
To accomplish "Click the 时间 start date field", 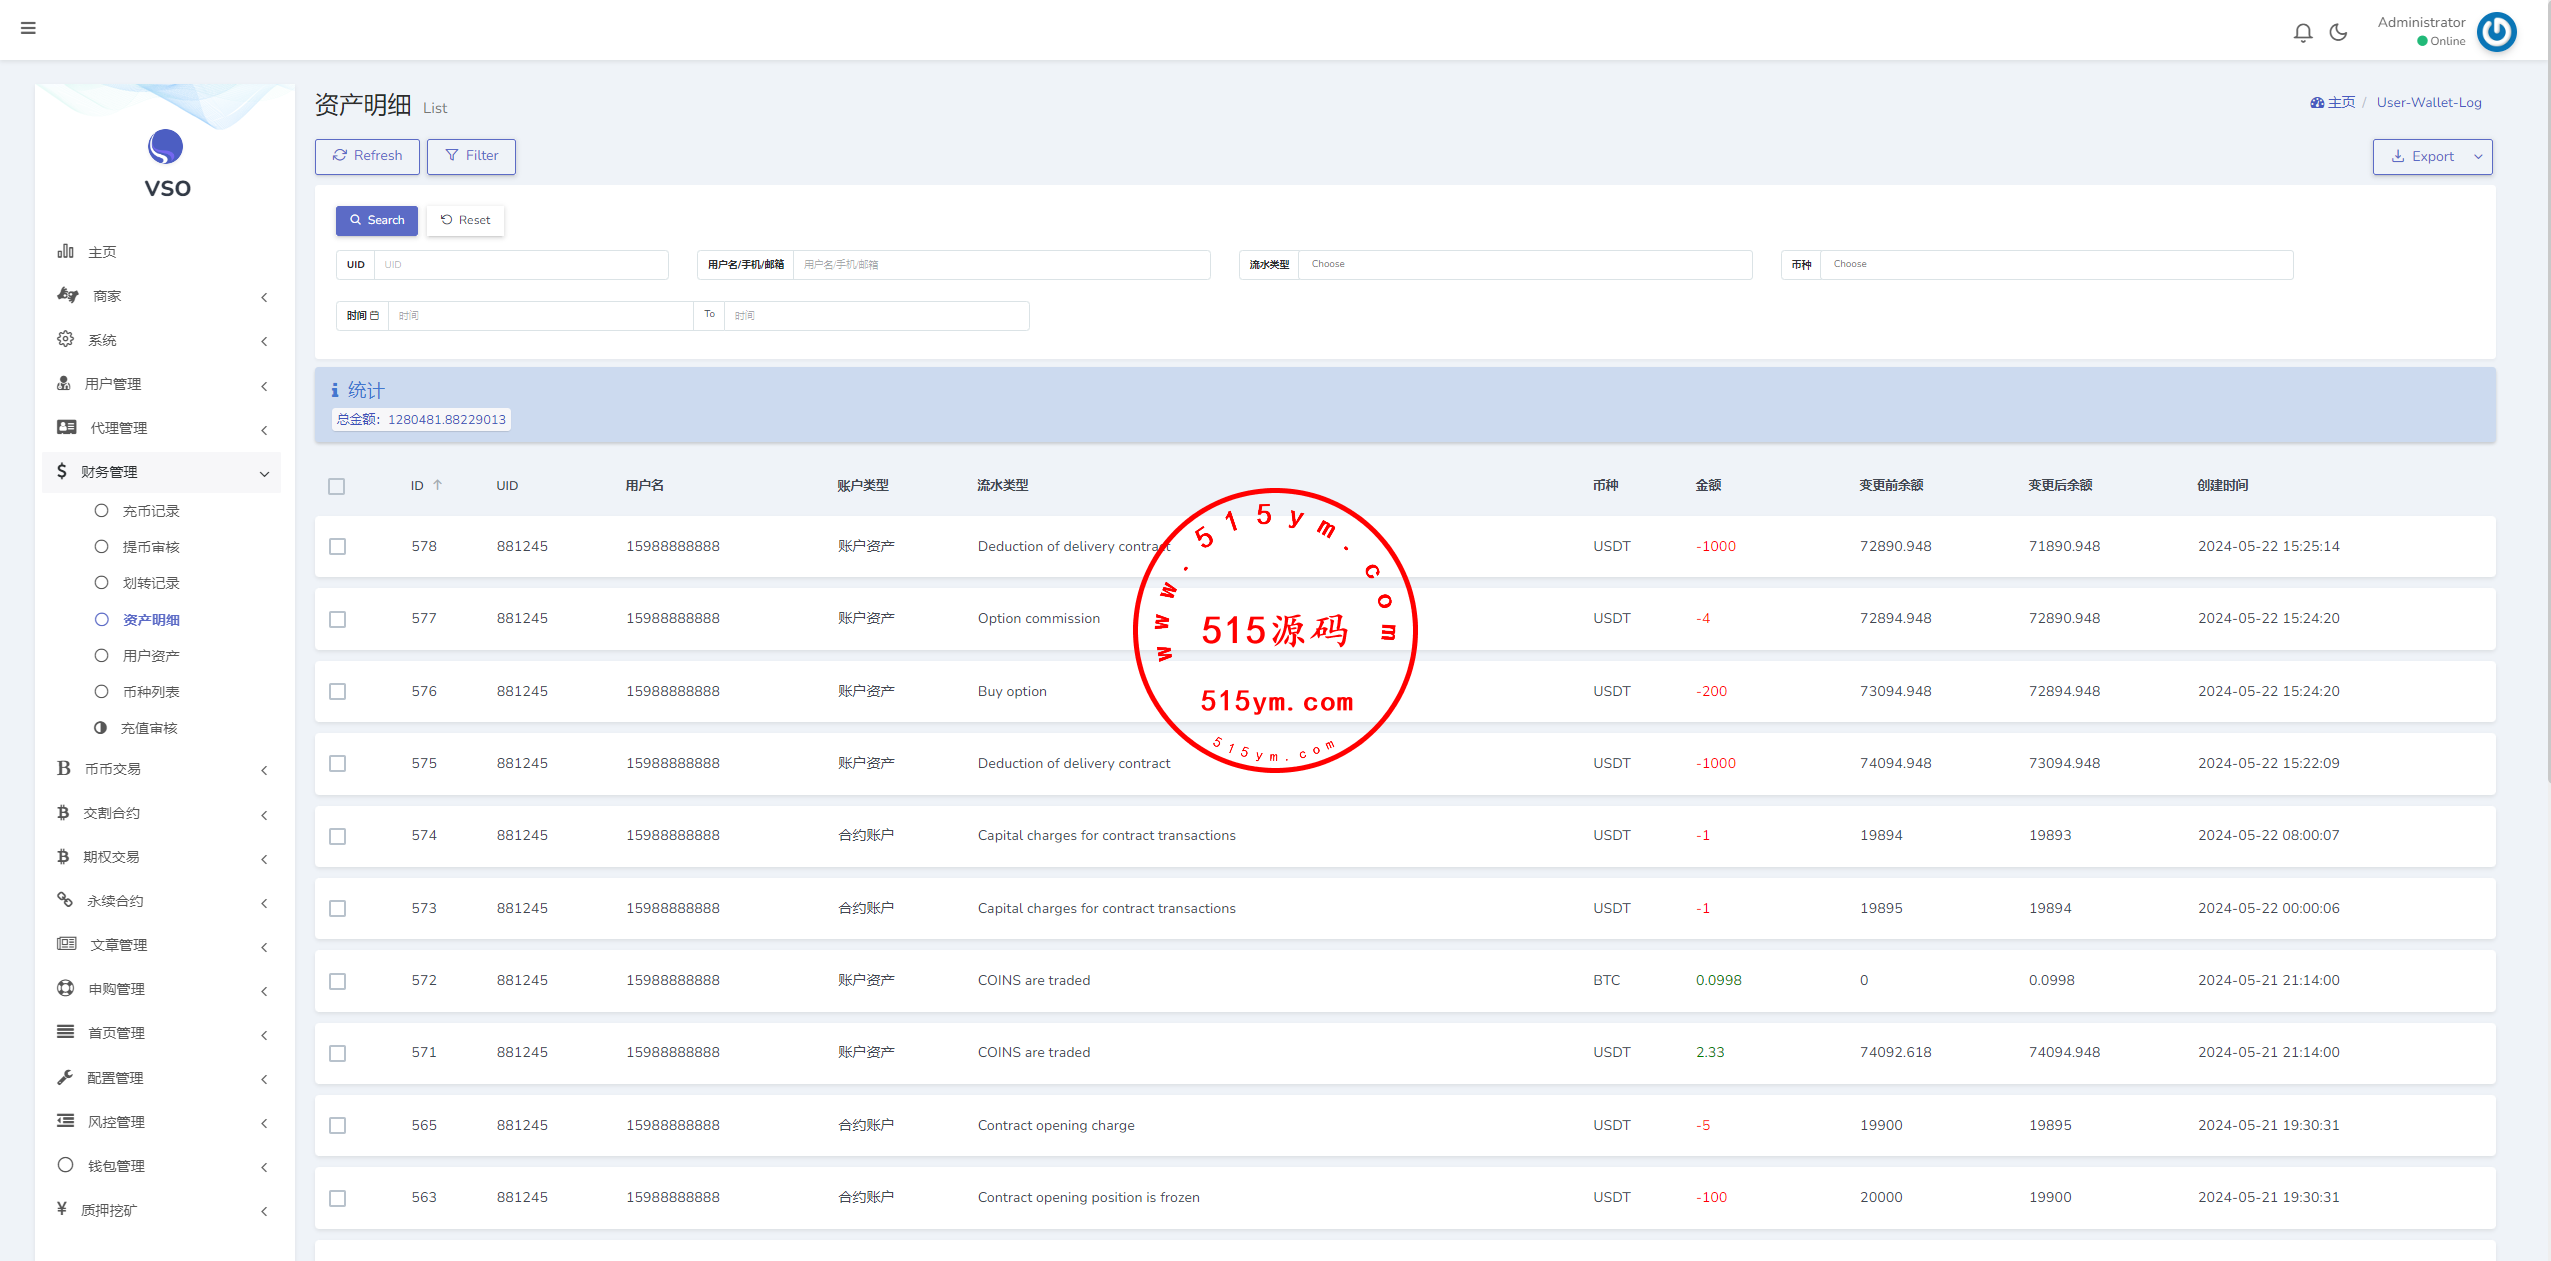I will click(x=540, y=316).
